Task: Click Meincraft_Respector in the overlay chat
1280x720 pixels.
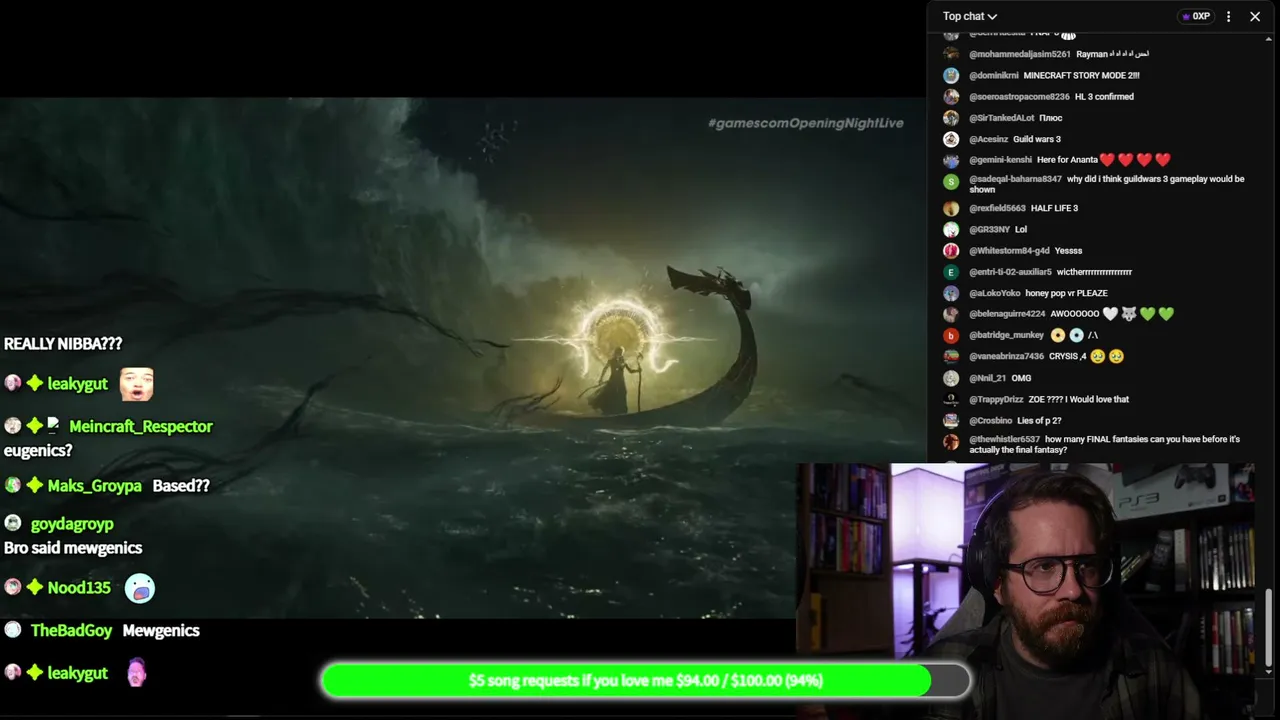Action: coord(141,426)
